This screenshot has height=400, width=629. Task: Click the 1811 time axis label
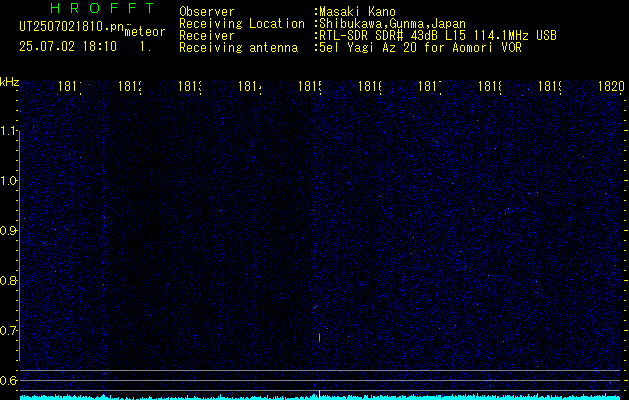pos(70,86)
